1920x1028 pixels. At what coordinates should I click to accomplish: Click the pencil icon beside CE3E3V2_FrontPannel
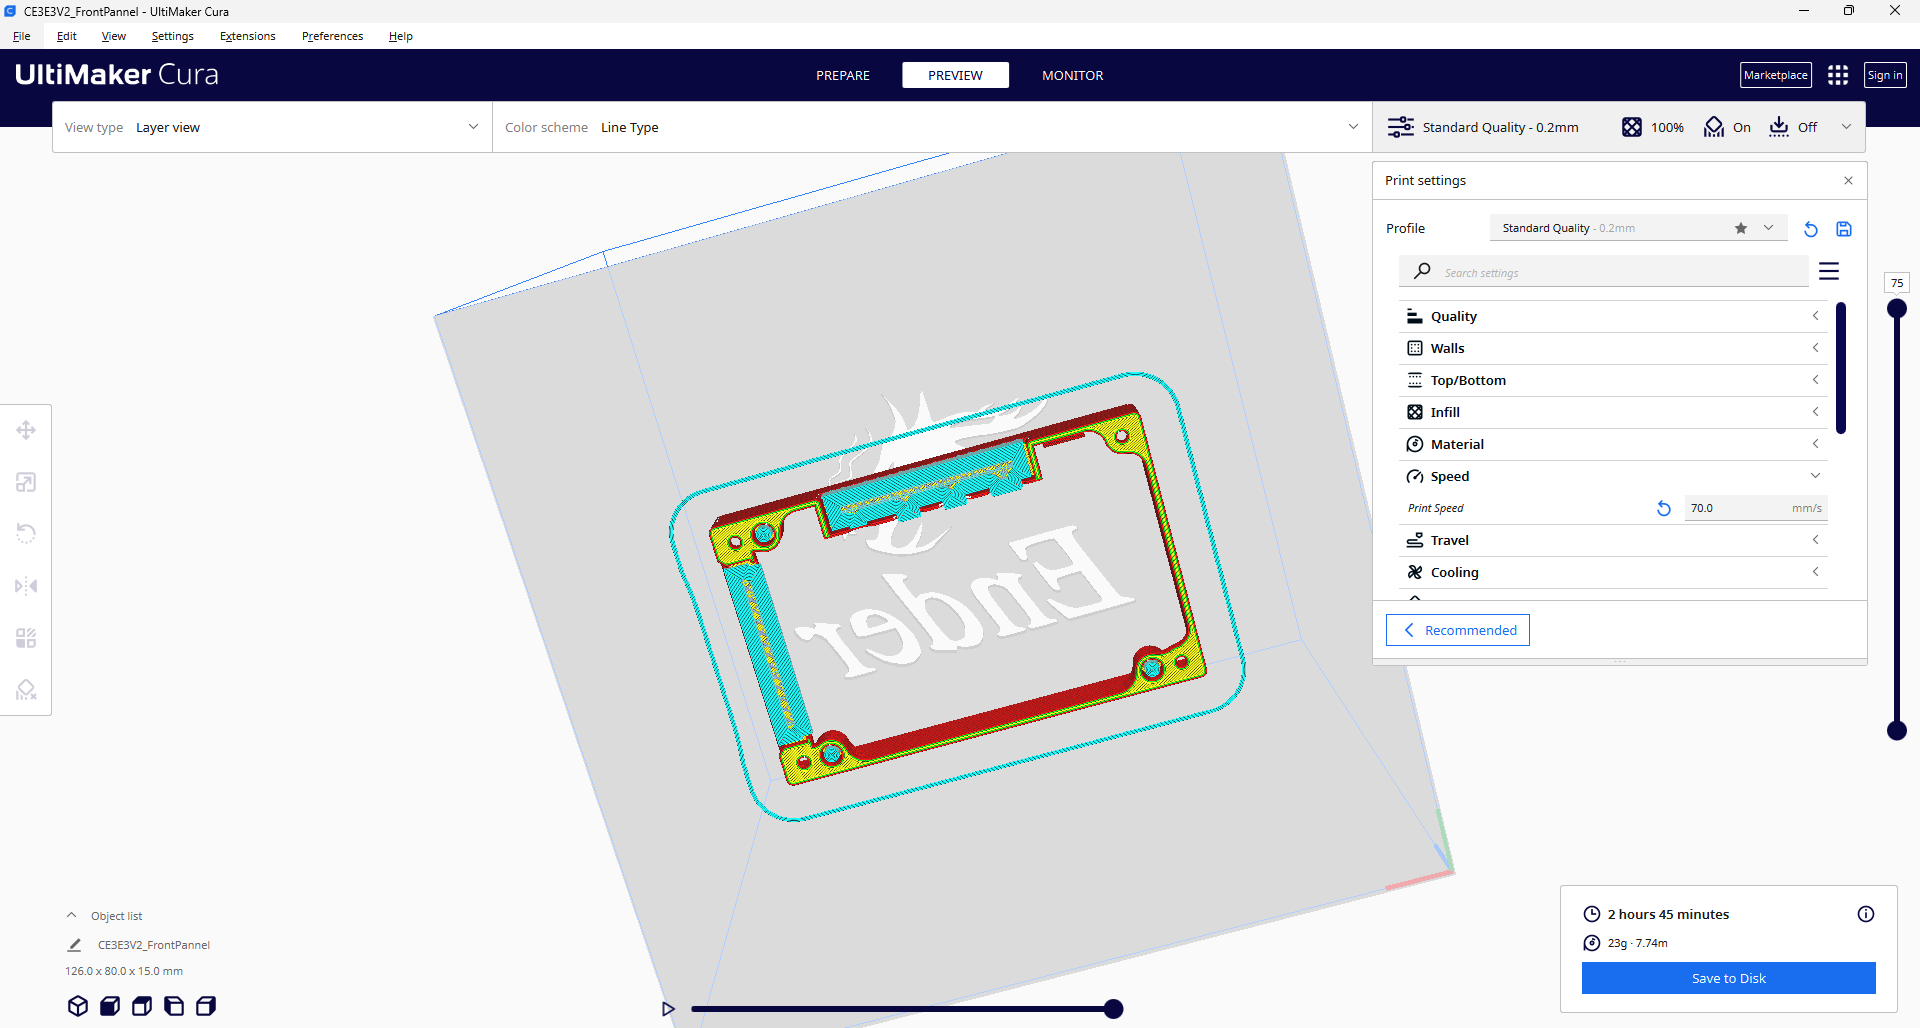pyautogui.click(x=74, y=945)
